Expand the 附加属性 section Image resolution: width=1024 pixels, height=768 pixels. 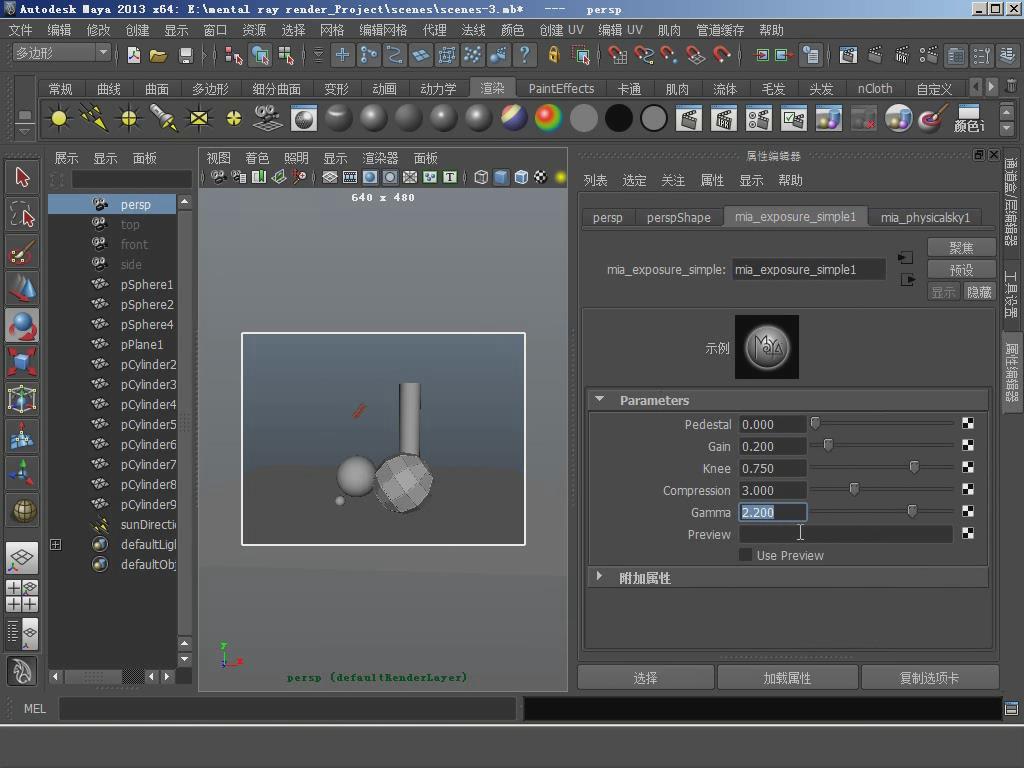(599, 577)
